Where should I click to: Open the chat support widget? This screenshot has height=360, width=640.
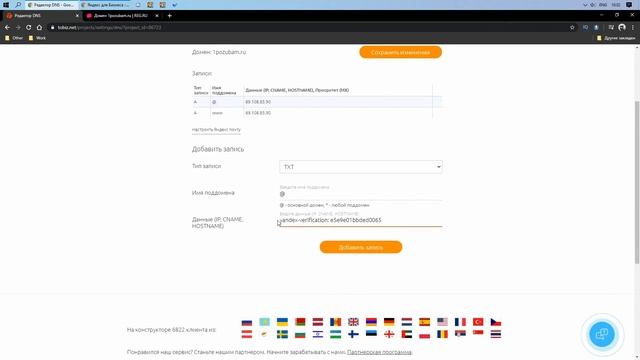602,334
